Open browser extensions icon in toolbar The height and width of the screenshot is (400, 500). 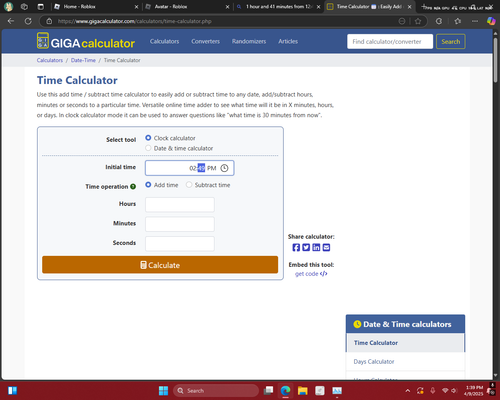[439, 21]
